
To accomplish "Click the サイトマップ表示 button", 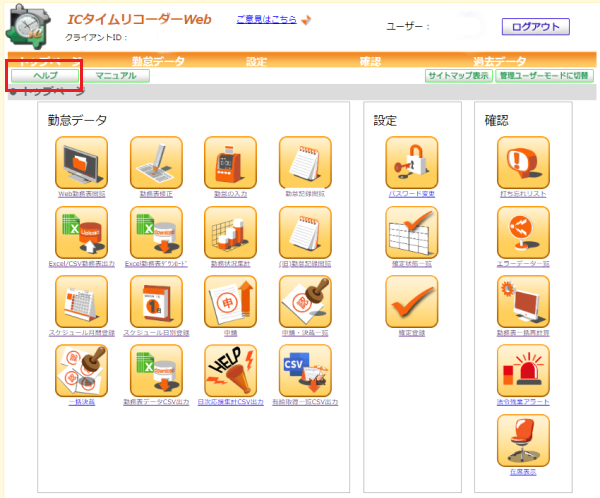I will point(458,76).
